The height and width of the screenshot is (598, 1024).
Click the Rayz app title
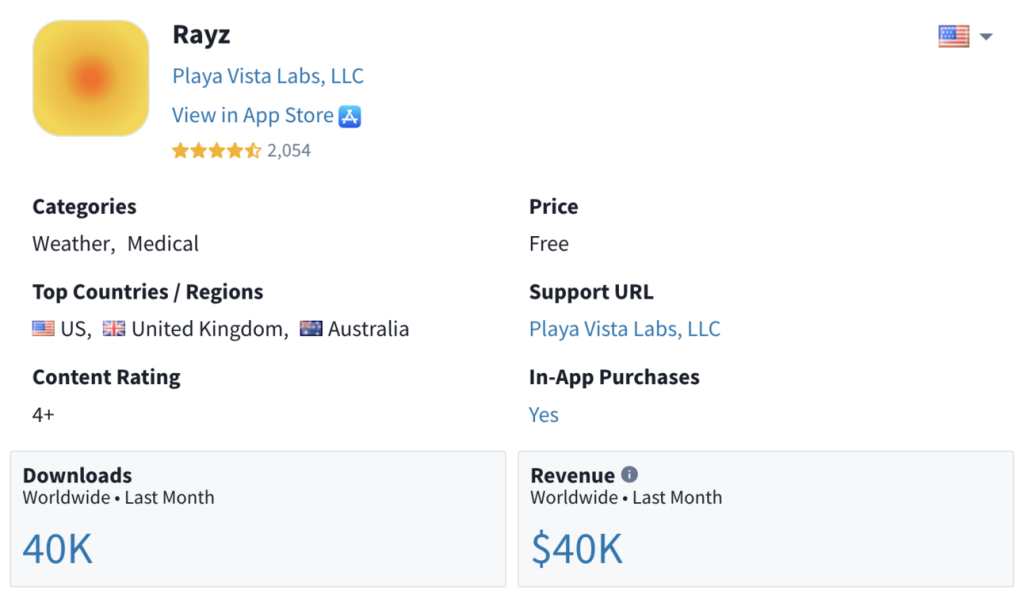(201, 35)
